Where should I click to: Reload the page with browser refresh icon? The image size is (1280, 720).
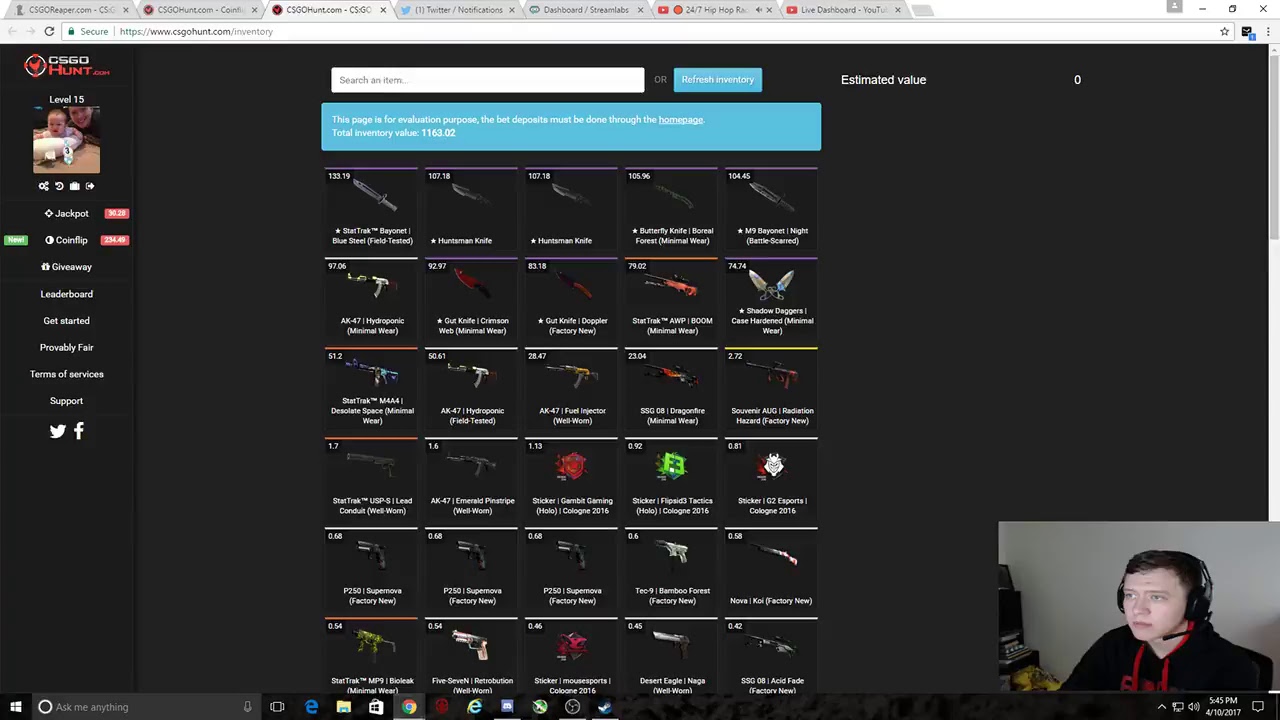(49, 31)
